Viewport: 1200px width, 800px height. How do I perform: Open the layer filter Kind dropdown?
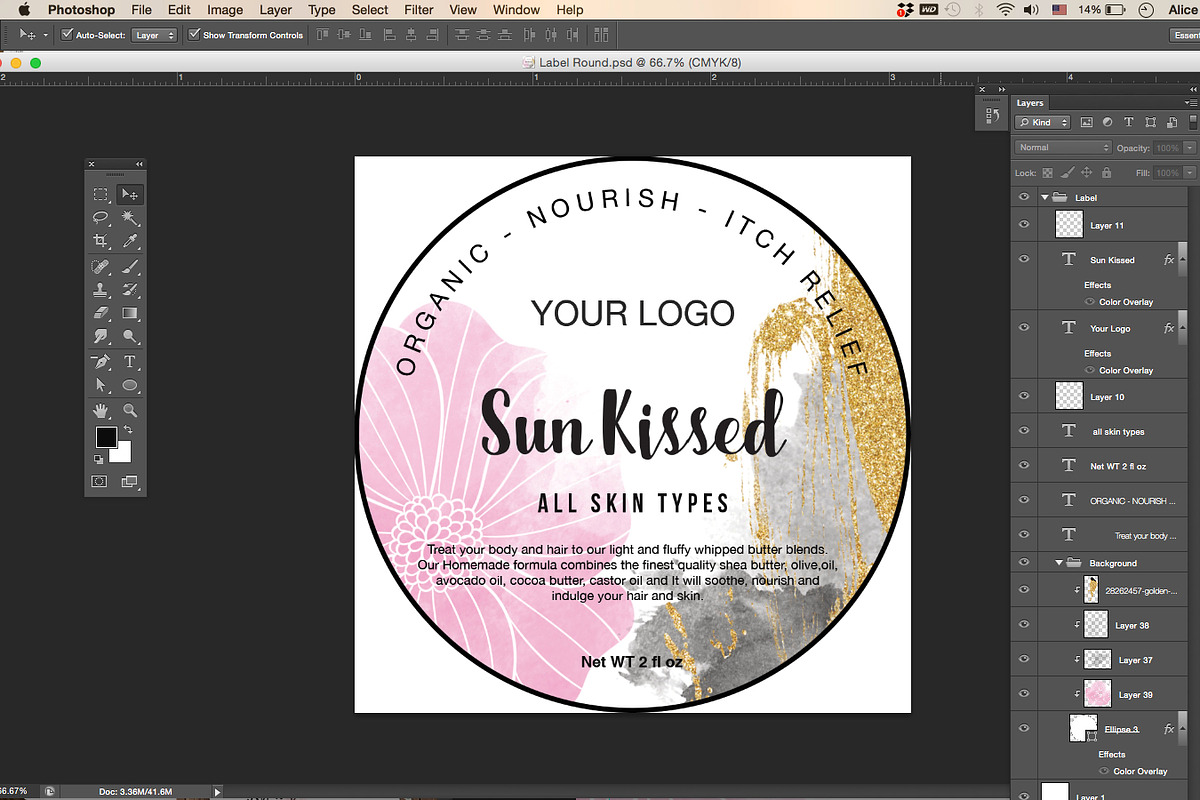pos(1043,122)
